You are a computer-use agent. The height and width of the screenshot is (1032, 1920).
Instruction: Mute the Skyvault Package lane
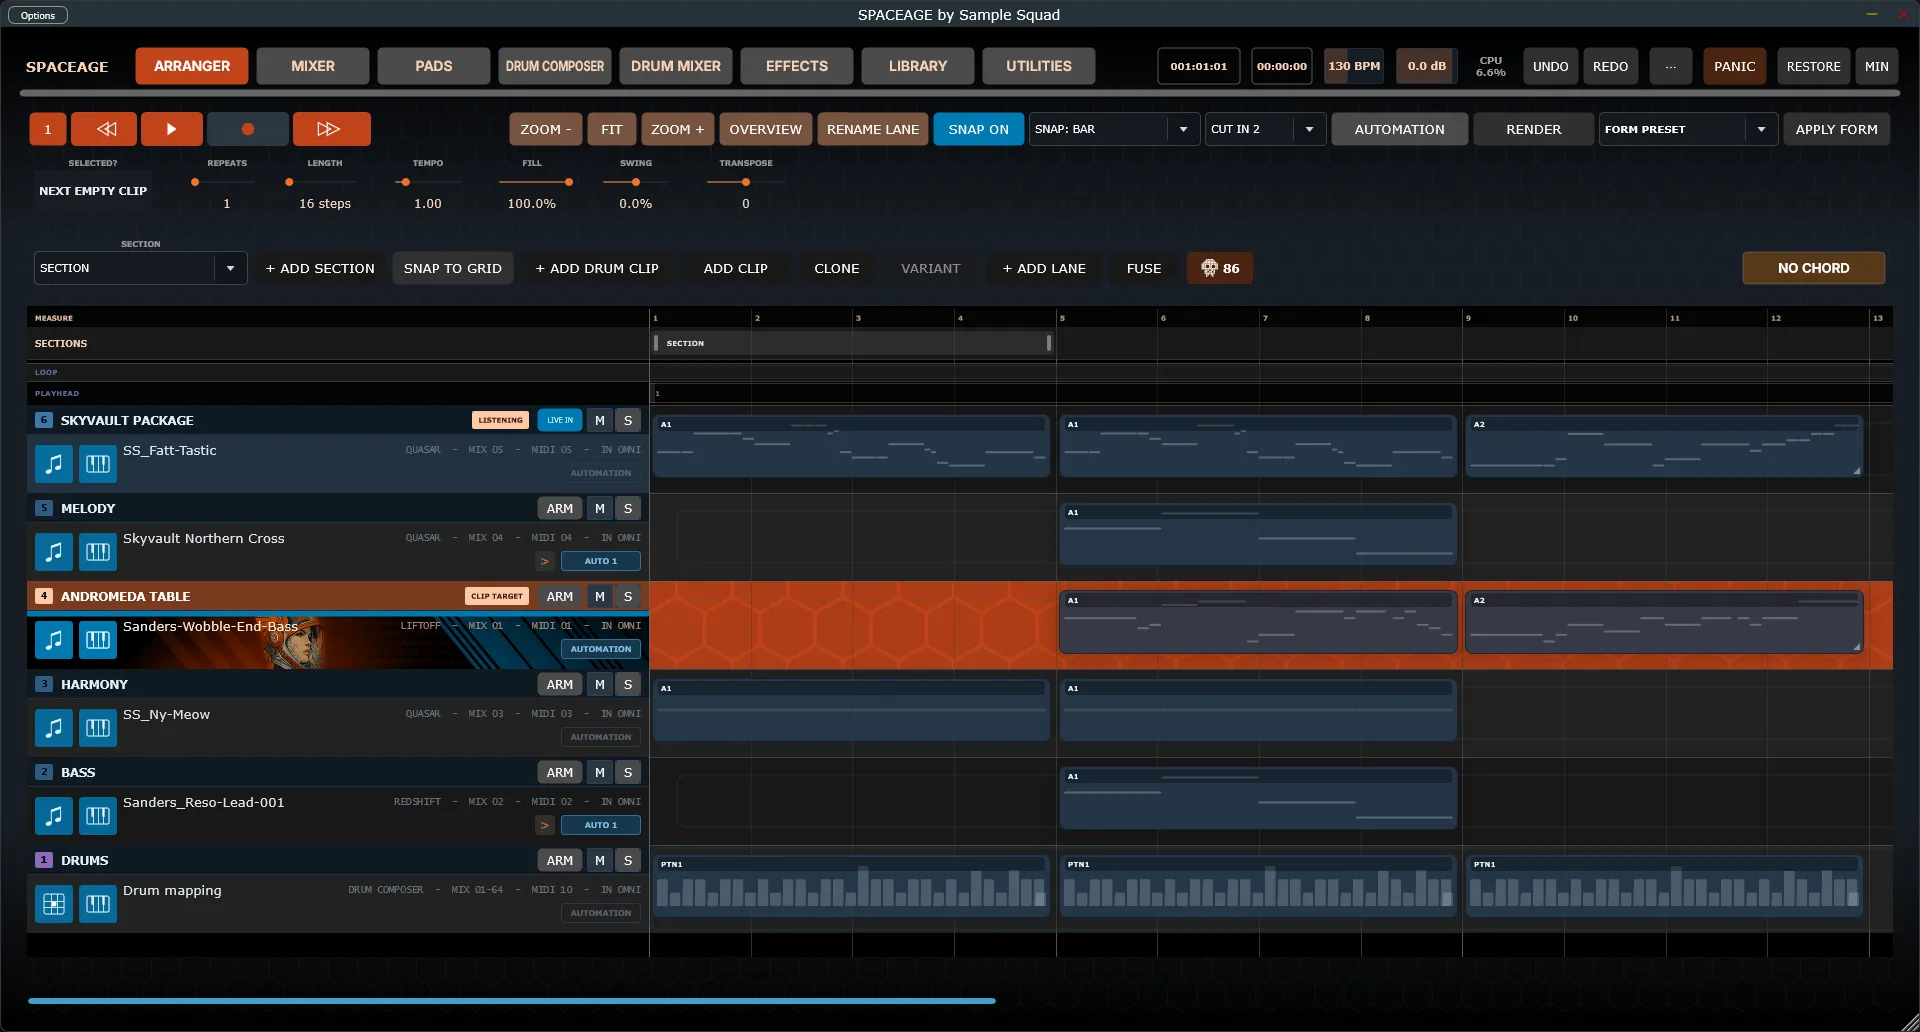coord(600,420)
